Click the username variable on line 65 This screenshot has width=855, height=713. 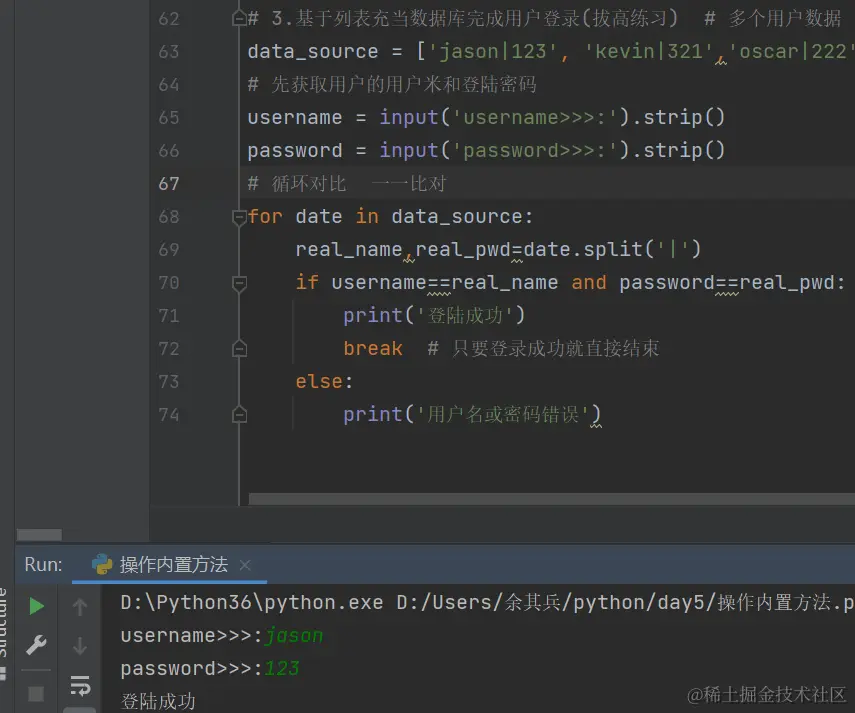[294, 118]
